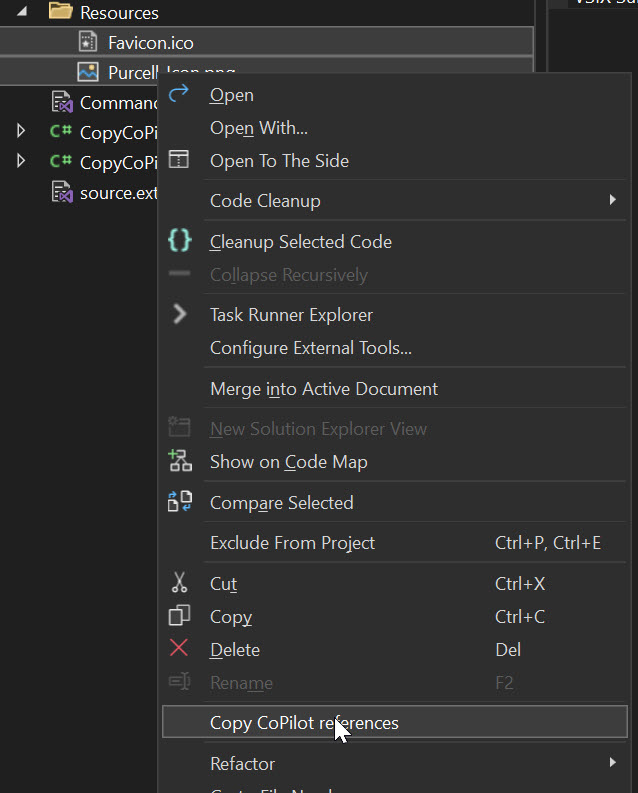Select Merge into Active Document

pyautogui.click(x=323, y=388)
